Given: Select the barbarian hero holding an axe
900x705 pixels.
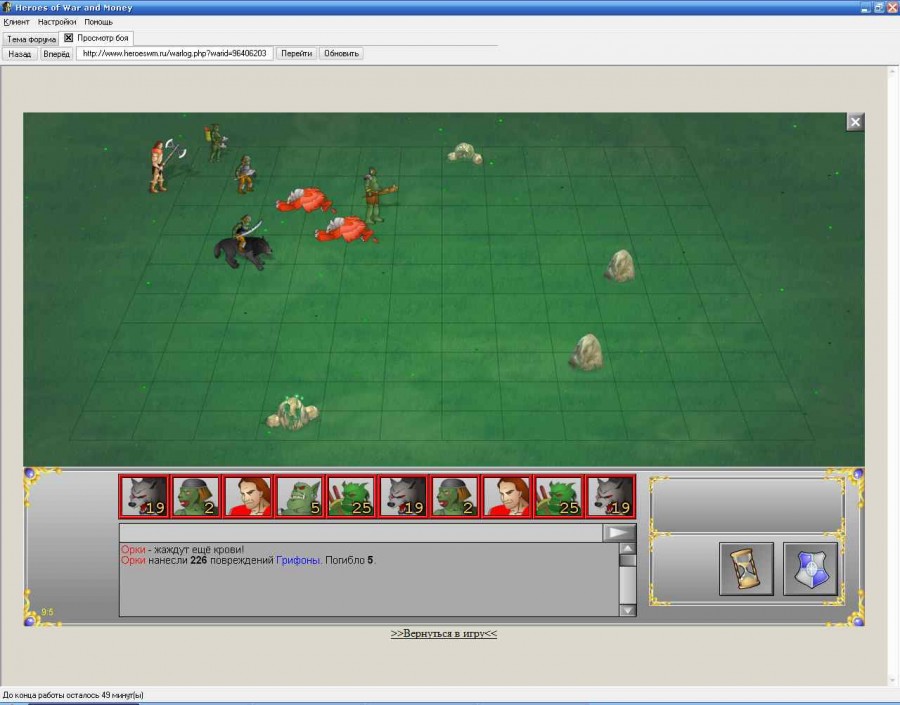Looking at the screenshot, I should (165, 165).
